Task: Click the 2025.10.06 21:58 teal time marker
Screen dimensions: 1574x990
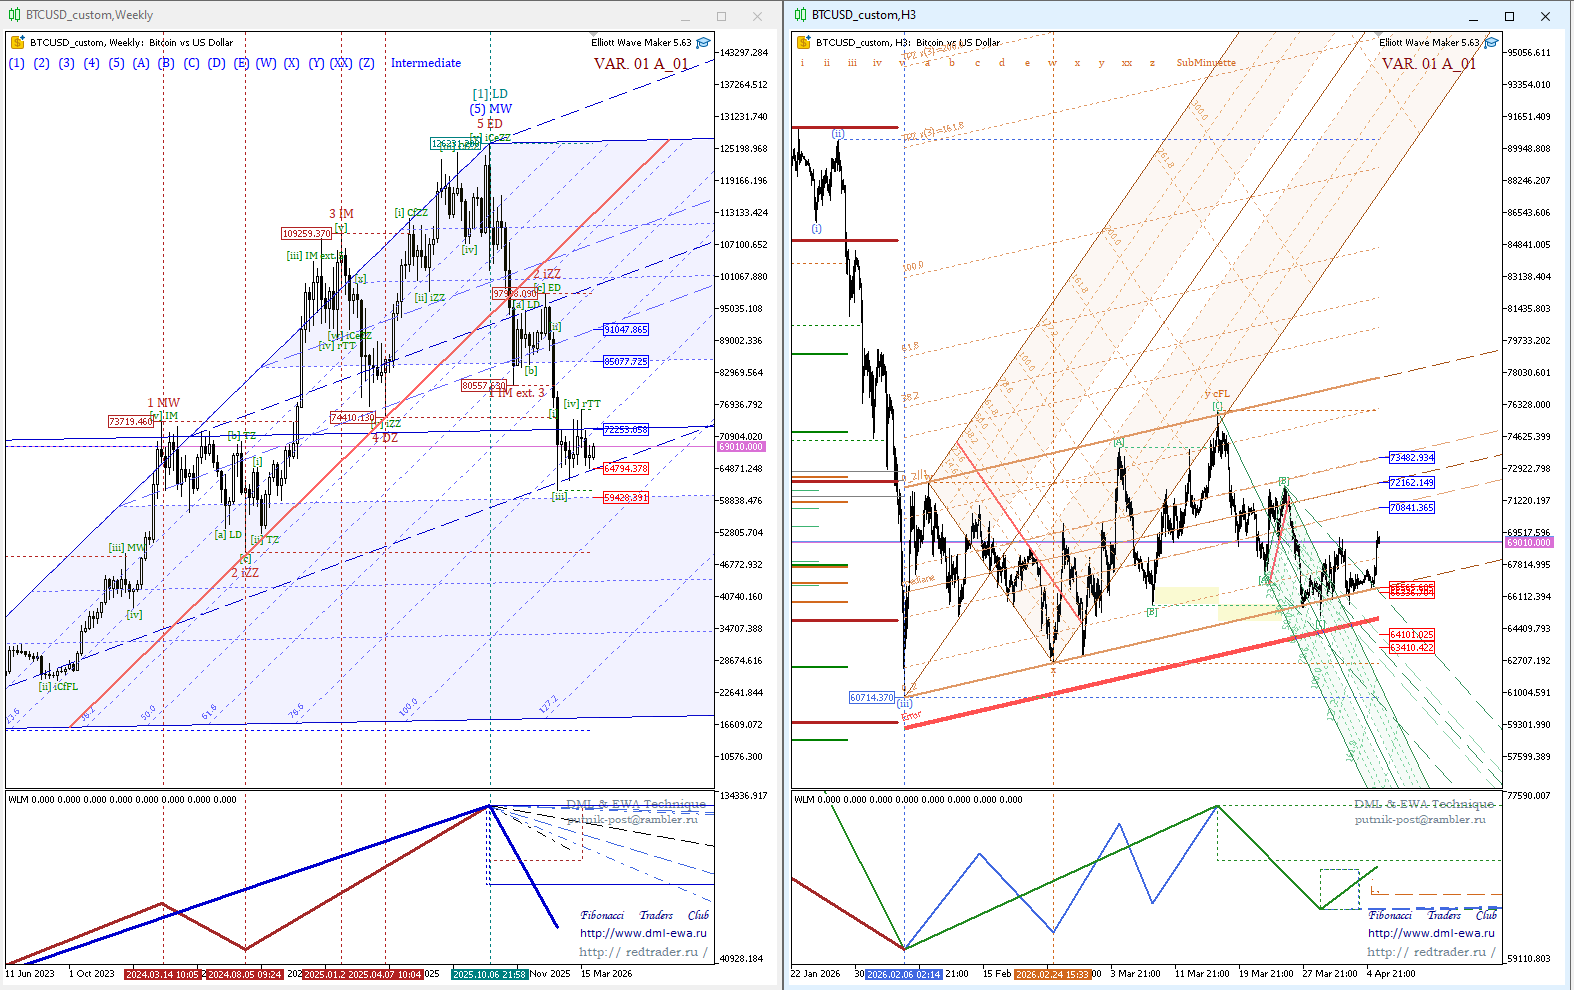Action: (489, 974)
